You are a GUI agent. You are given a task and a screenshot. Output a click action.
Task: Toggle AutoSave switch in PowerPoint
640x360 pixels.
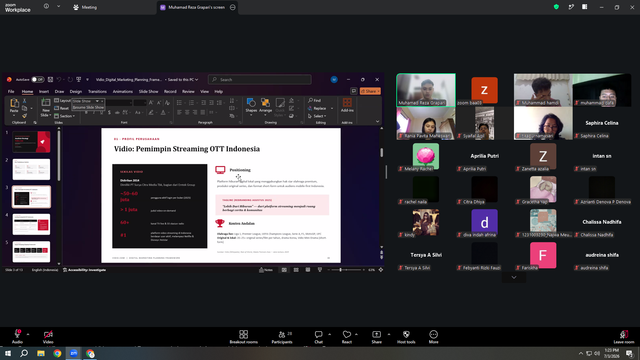coord(37,80)
